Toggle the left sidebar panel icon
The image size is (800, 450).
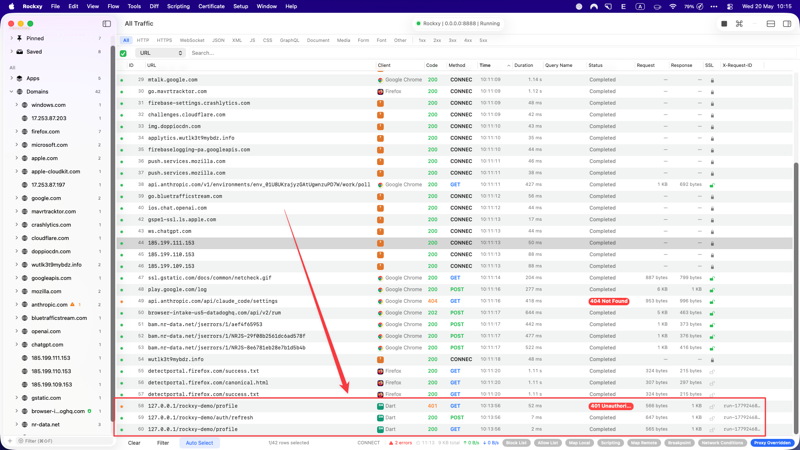107,23
